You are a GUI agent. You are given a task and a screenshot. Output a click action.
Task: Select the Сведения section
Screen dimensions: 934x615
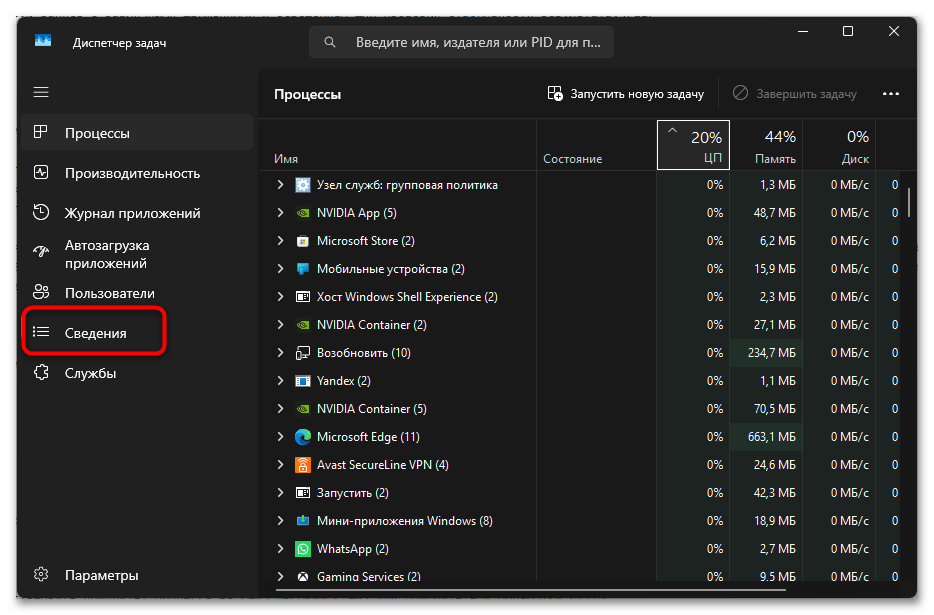[x=137, y=333]
